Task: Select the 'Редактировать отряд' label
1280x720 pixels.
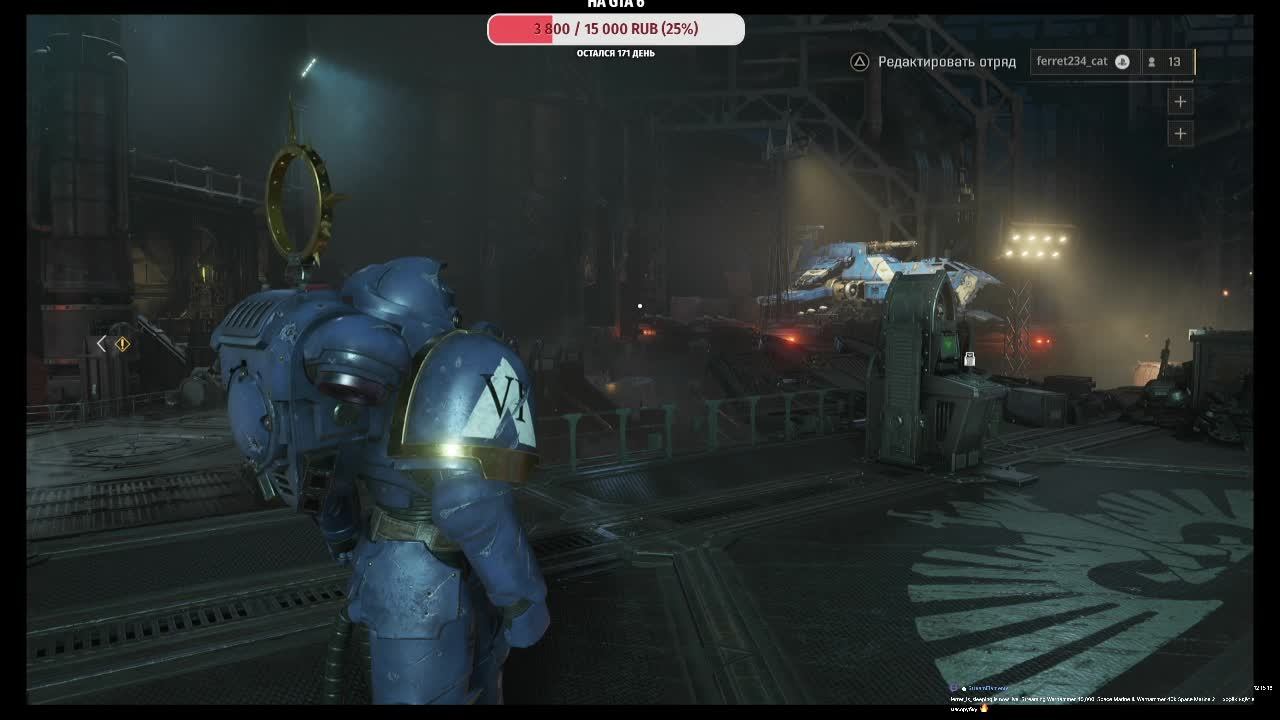Action: click(946, 62)
